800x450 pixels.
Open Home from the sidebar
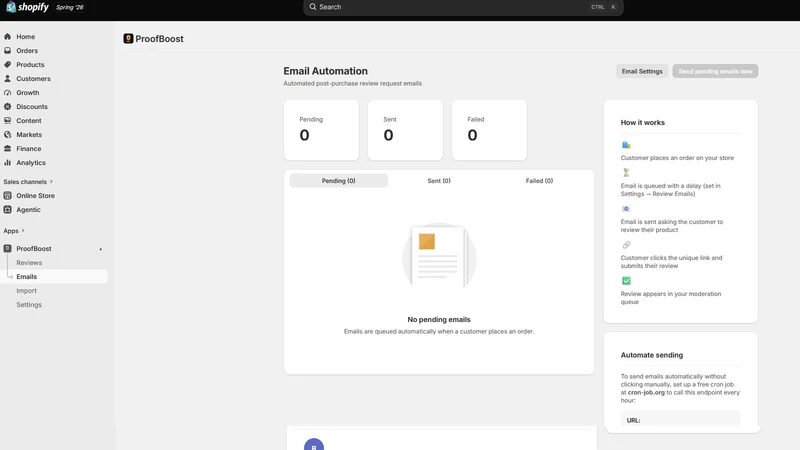click(26, 37)
